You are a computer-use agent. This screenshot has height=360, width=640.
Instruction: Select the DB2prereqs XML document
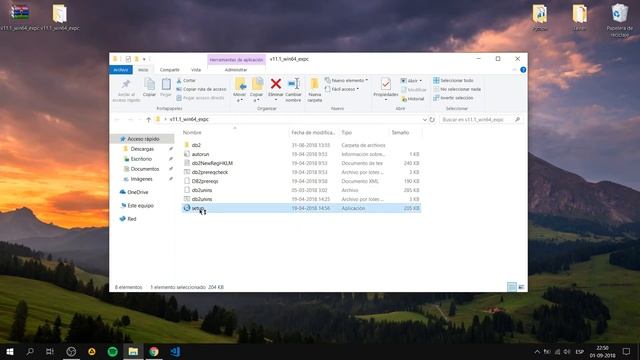click(x=301, y=181)
